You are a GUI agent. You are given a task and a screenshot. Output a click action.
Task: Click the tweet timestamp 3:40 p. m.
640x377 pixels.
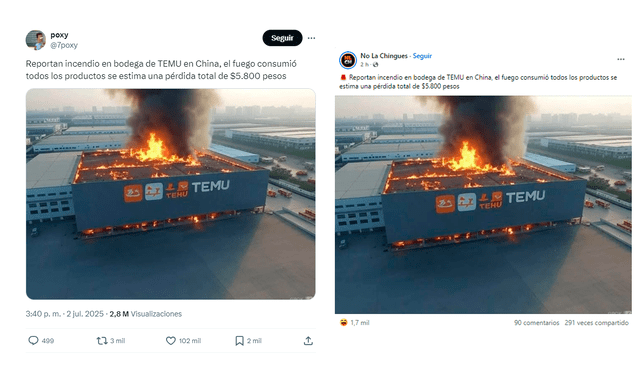pos(43,314)
